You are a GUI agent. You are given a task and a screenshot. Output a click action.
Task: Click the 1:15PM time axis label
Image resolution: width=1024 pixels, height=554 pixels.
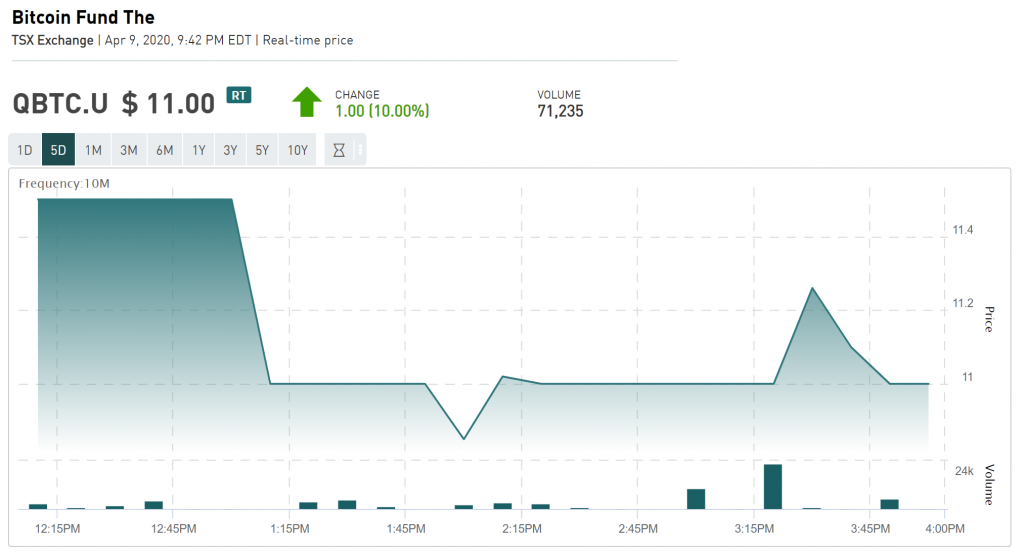click(290, 529)
